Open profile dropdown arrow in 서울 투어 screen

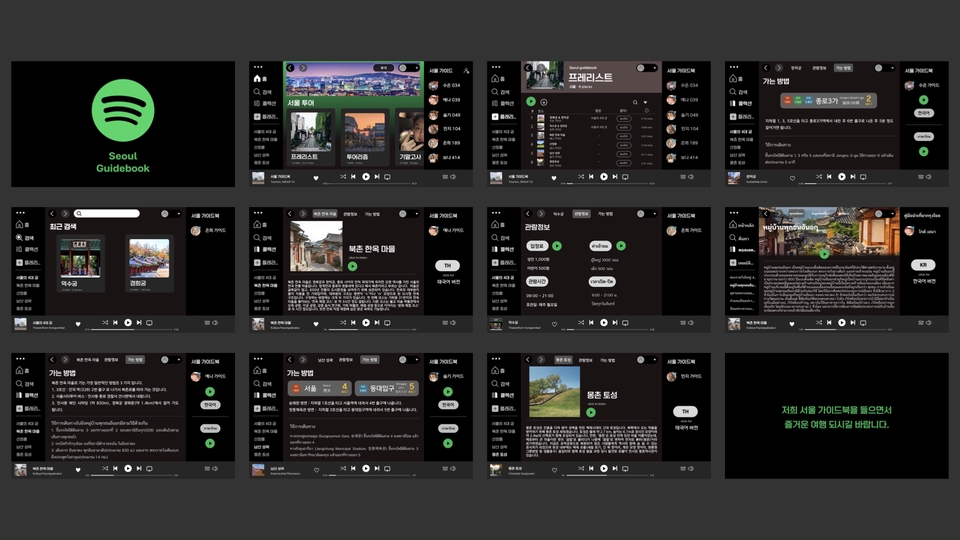point(417,68)
